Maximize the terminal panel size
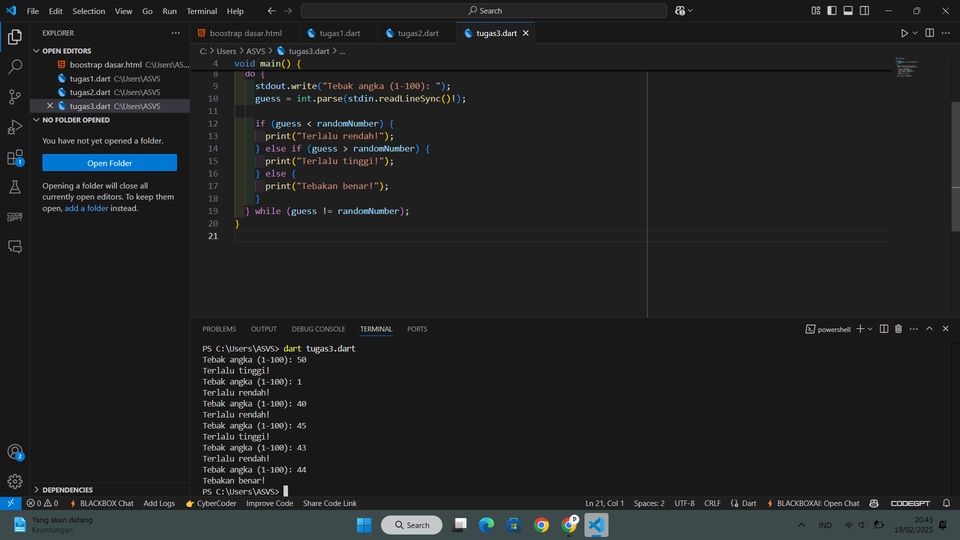Viewport: 960px width, 540px height. pyautogui.click(x=929, y=329)
